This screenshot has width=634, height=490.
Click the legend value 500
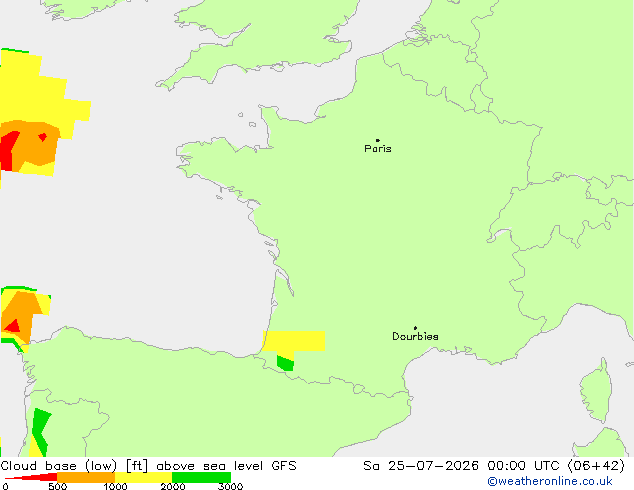(x=57, y=486)
